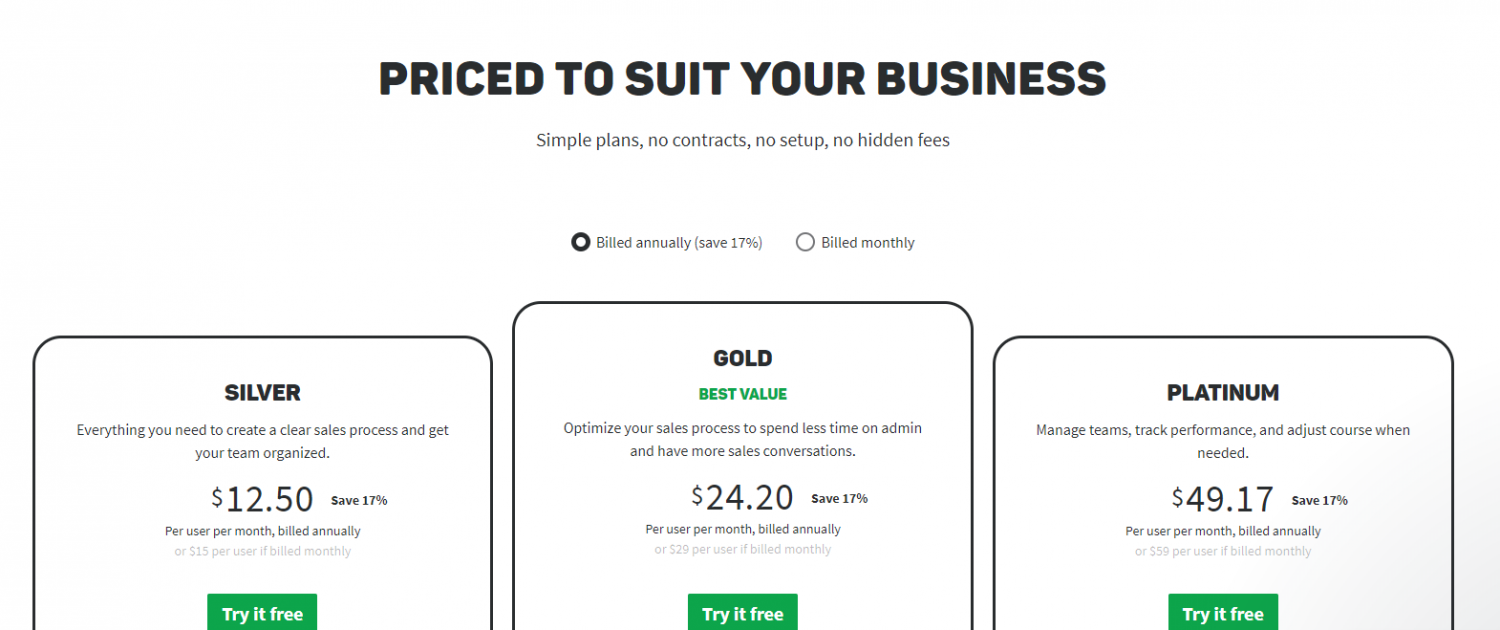Click the 'Billed annually (save 17%)' label
The image size is (1500, 630).
tap(679, 242)
